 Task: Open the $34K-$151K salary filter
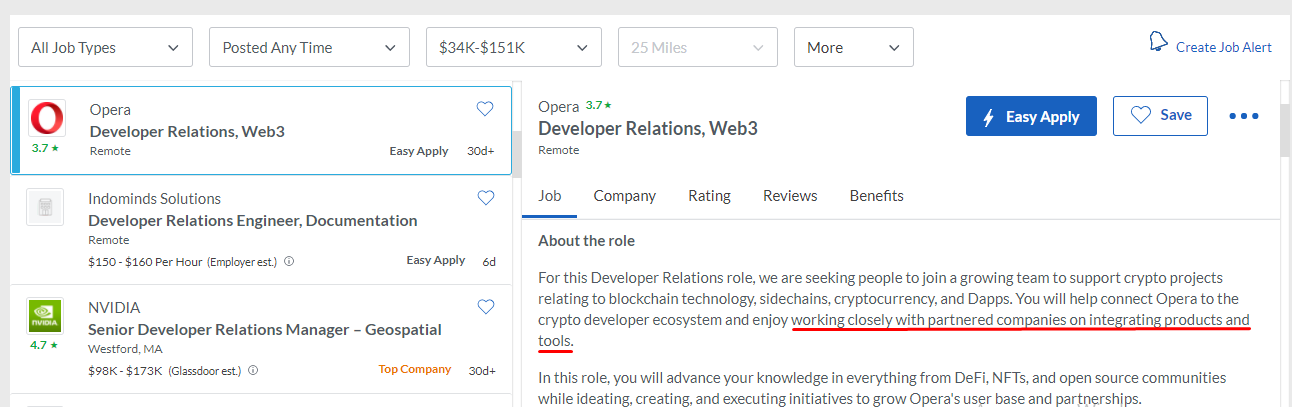click(x=513, y=47)
